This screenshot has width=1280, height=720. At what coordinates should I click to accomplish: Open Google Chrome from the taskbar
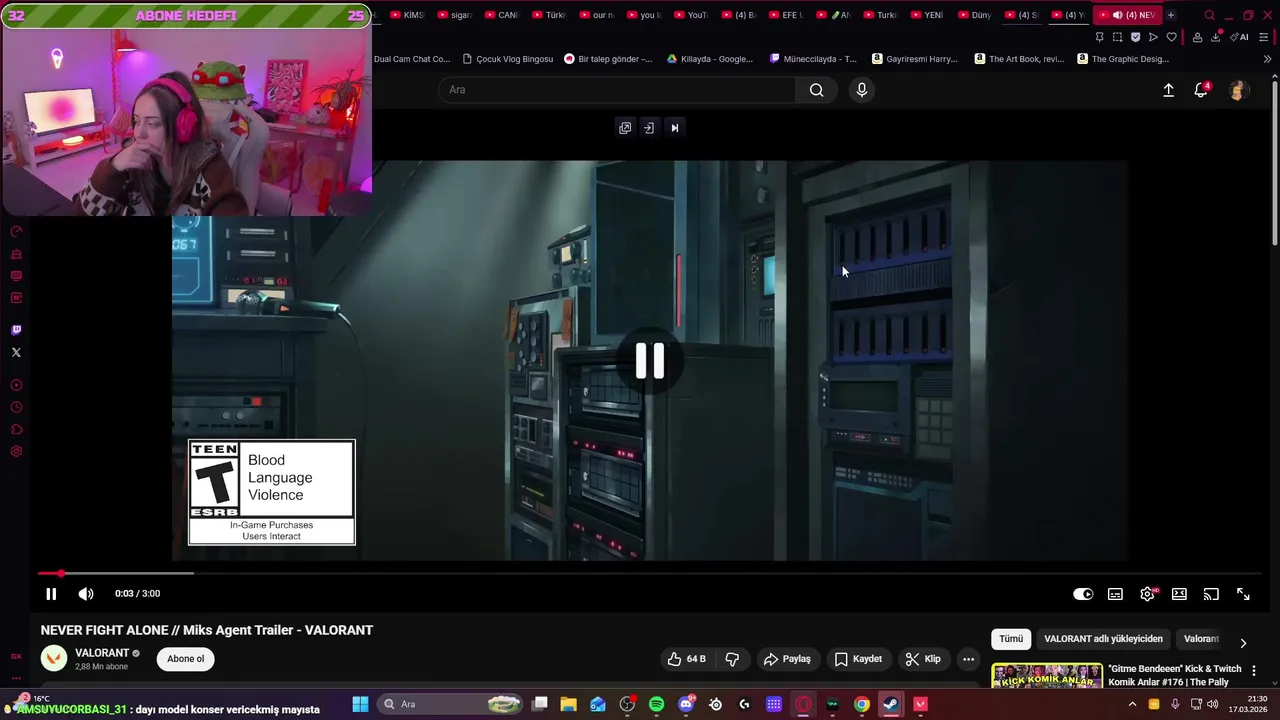(x=861, y=704)
